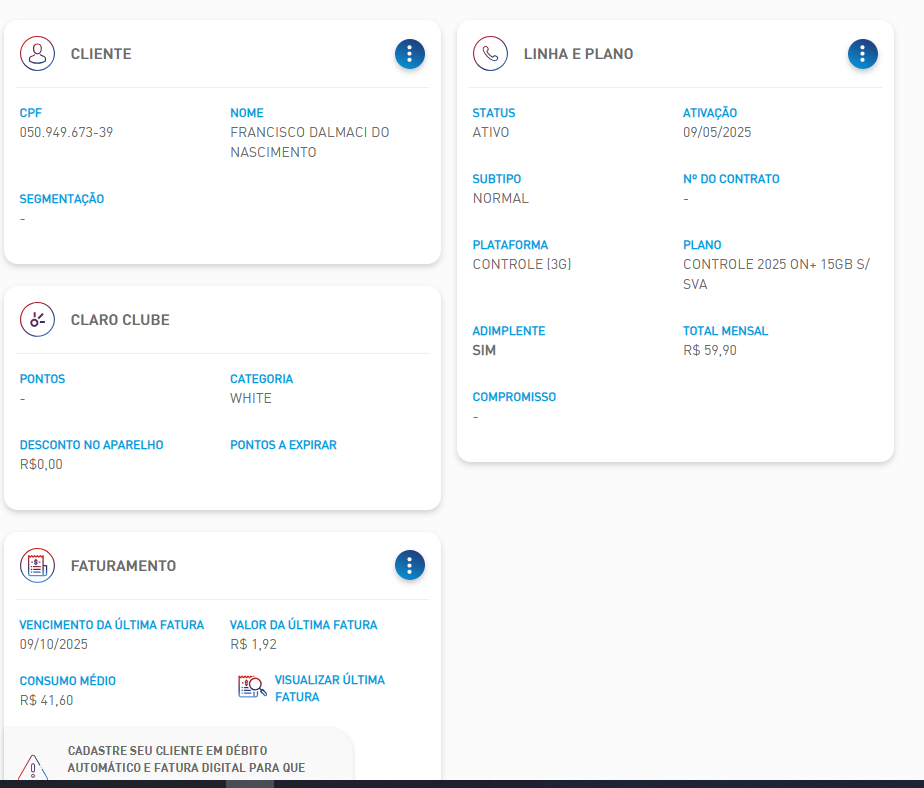Click the Claro Clube card heading
The width and height of the screenshot is (924, 788).
[120, 320]
